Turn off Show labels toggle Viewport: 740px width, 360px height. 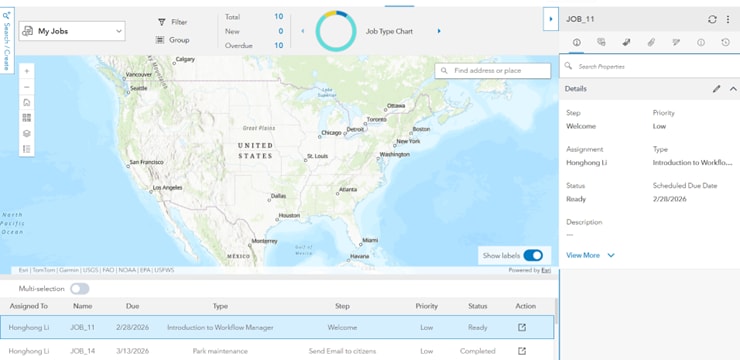pos(533,256)
